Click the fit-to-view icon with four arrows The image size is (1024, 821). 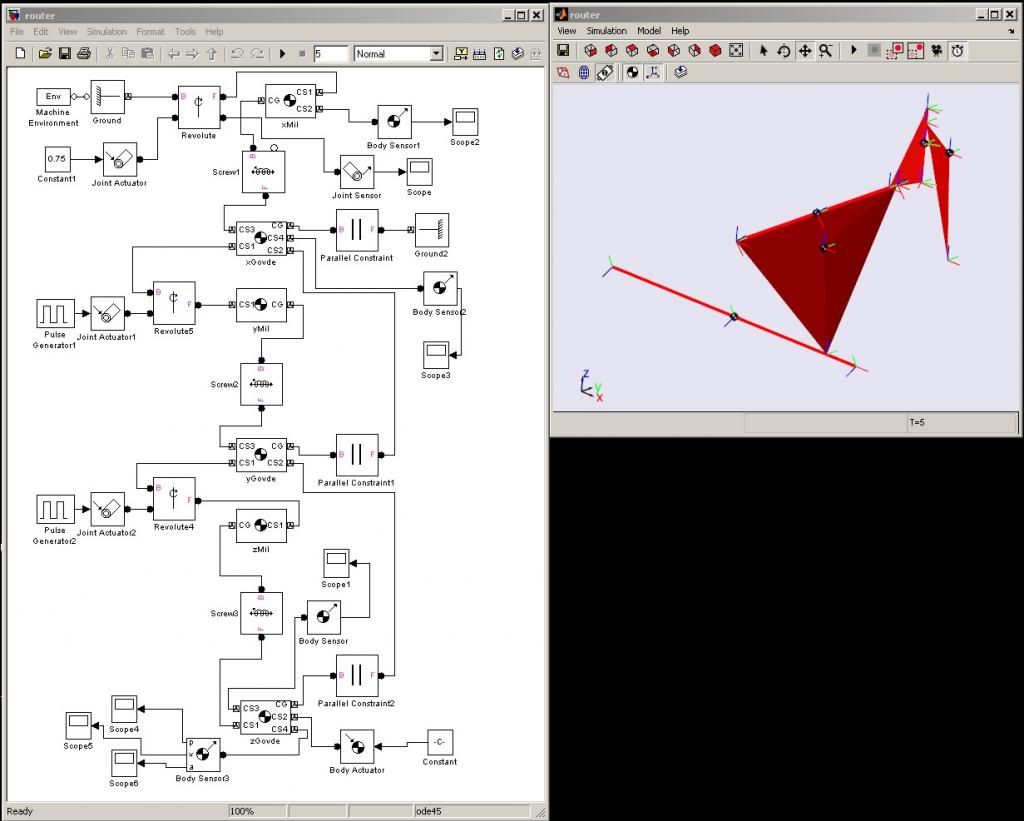[x=736, y=50]
